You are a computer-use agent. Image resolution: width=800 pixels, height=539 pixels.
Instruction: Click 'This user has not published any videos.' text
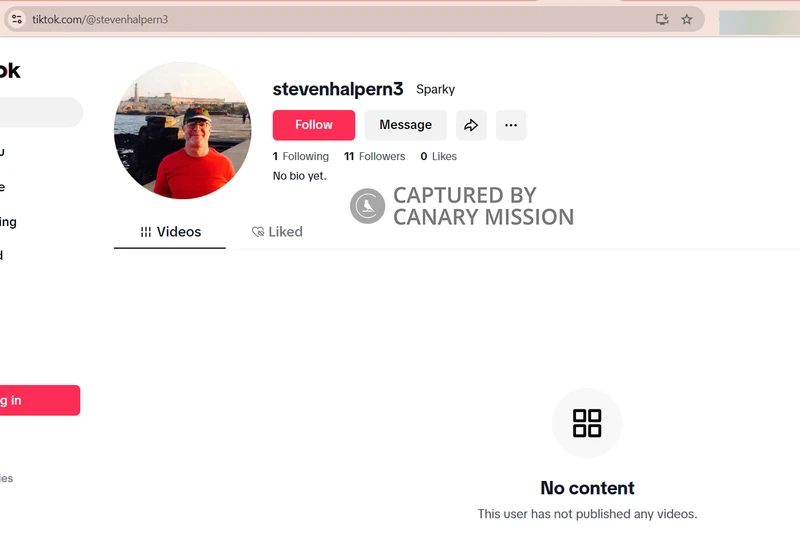click(x=587, y=514)
